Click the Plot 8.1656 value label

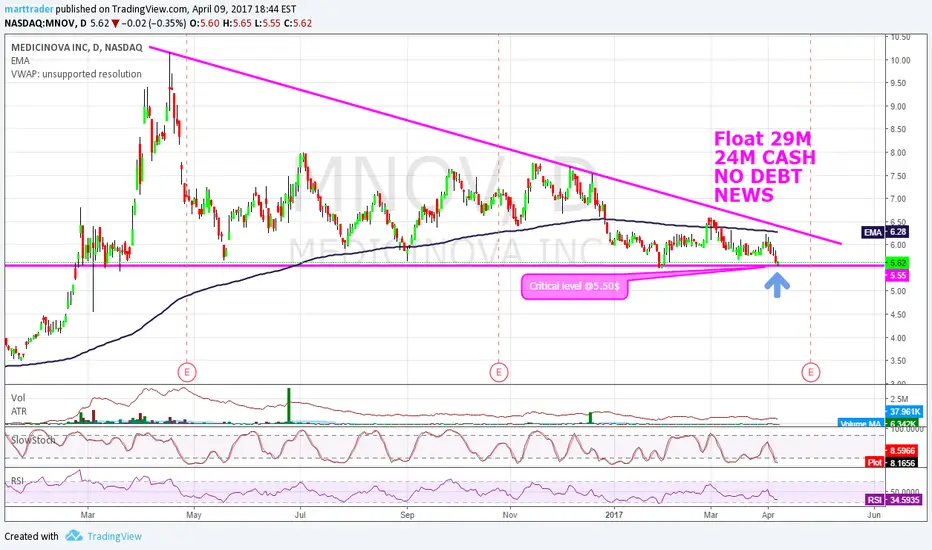(894, 463)
